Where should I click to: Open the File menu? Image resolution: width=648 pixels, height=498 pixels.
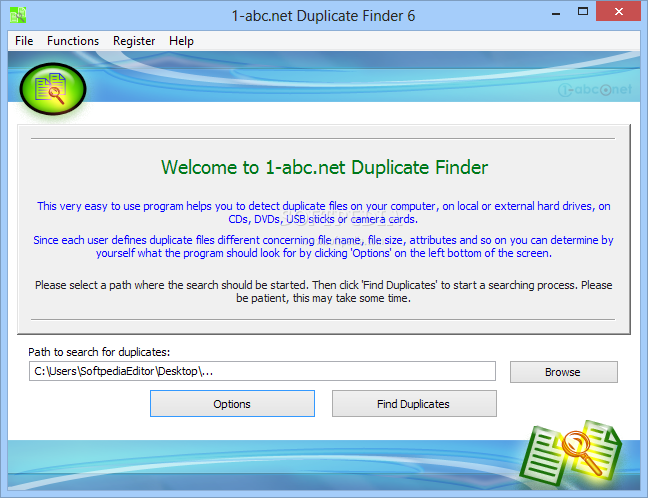click(x=24, y=41)
